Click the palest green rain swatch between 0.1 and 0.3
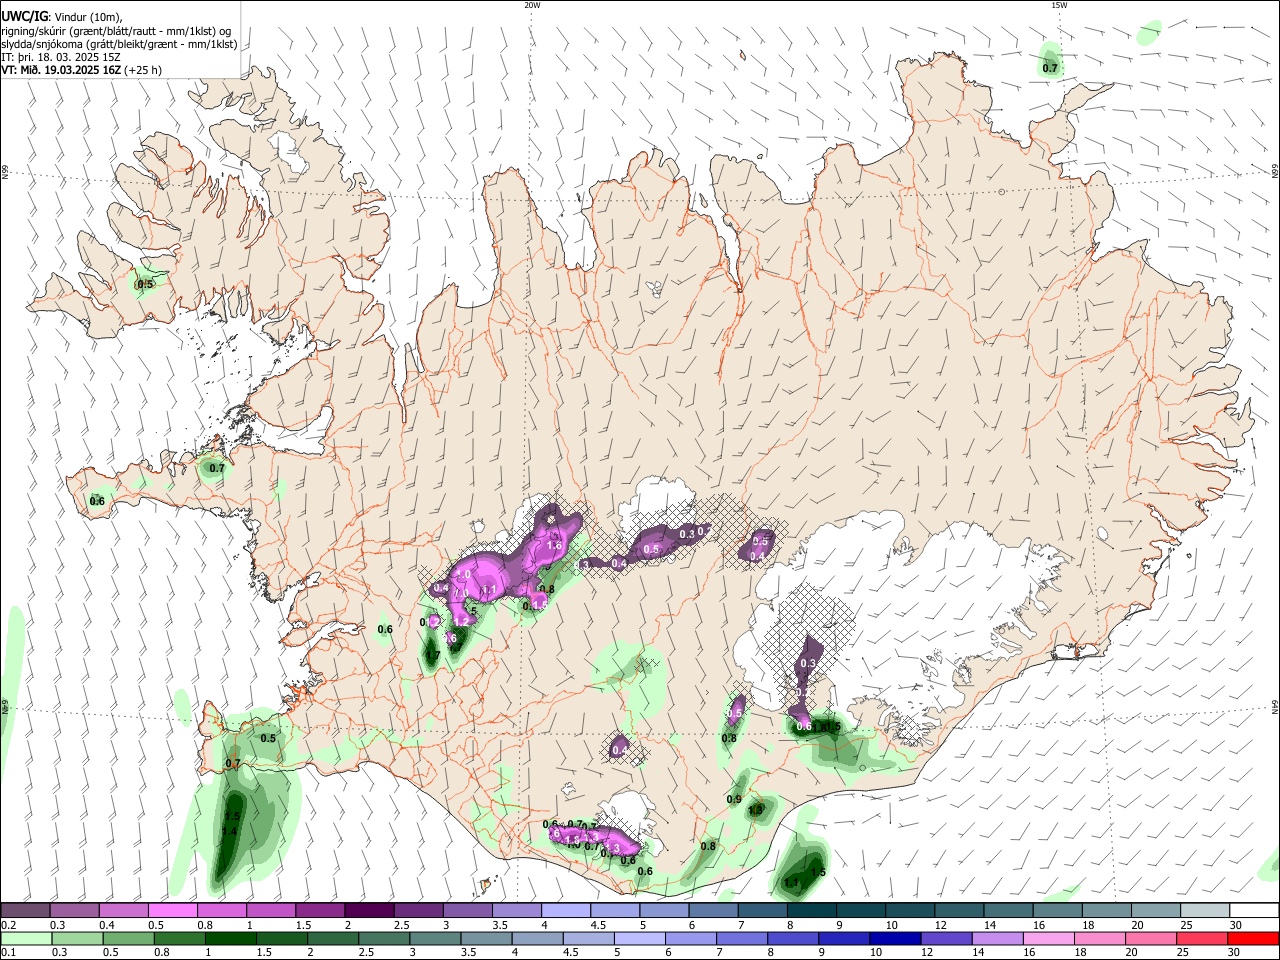 click(25, 938)
